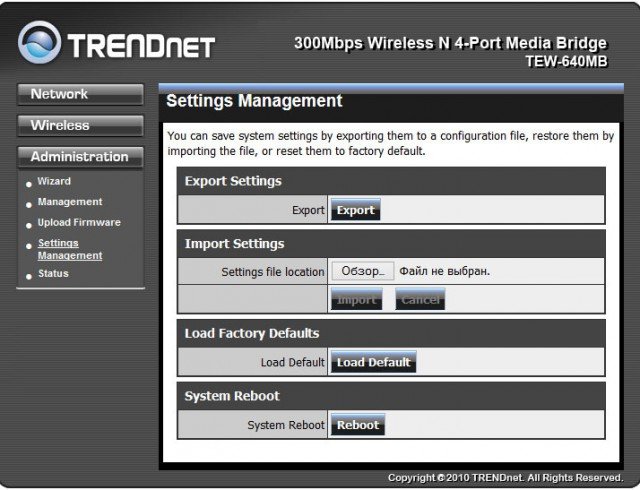Click the Copyright 2010 TRENDnet footer text

505,478
